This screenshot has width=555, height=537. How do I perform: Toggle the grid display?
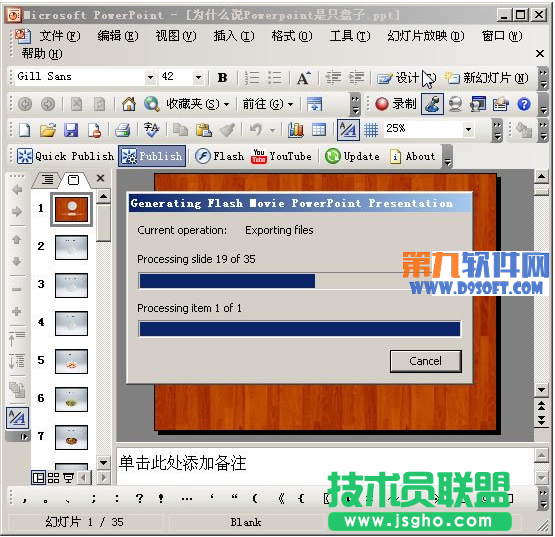371,130
